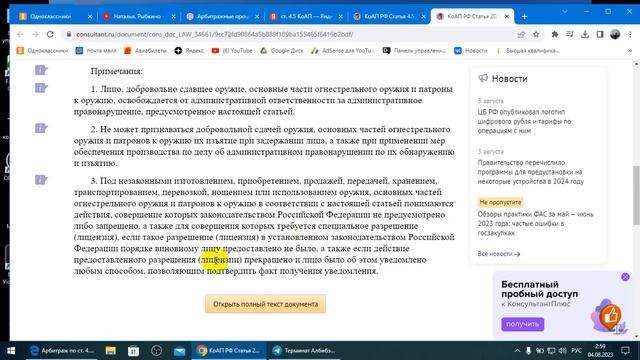The width and height of the screenshot is (640, 360).
Task: Switch to the Edge Арбитраж по ст. 4 window
Action: [x=62, y=351]
